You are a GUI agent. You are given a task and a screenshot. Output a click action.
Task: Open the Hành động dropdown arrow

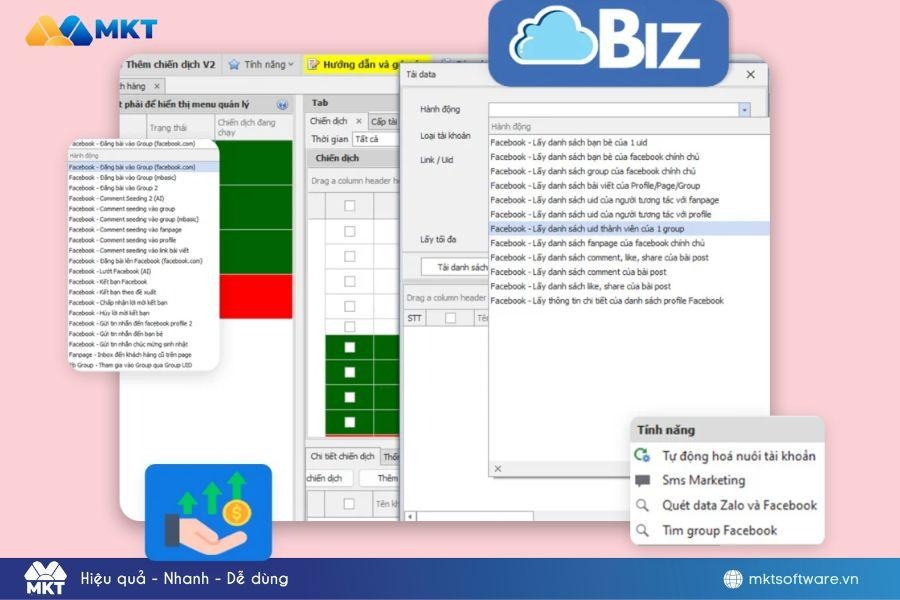744,110
